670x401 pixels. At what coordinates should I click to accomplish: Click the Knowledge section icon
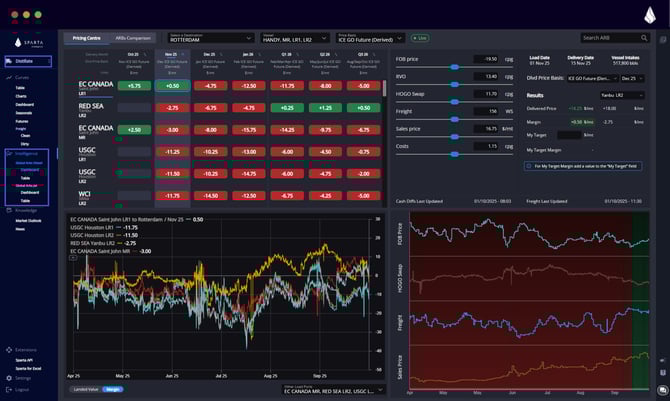click(8, 210)
